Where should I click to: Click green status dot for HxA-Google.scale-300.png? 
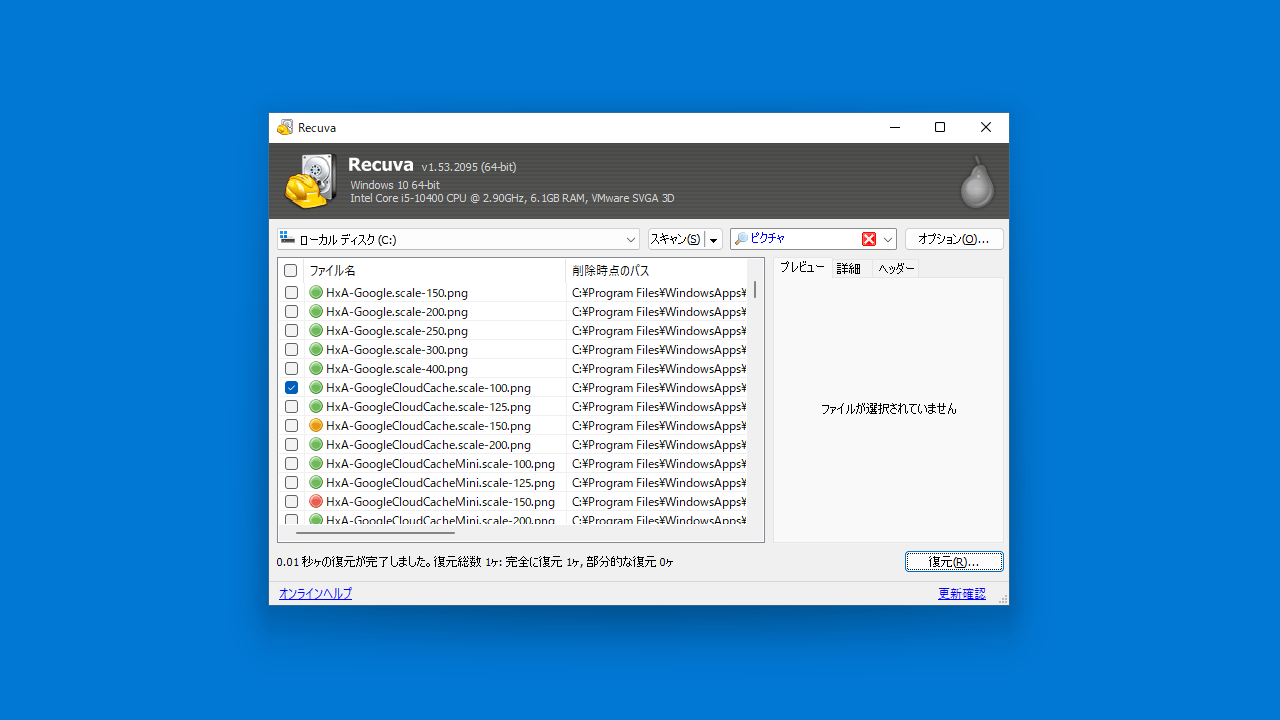tap(316, 350)
